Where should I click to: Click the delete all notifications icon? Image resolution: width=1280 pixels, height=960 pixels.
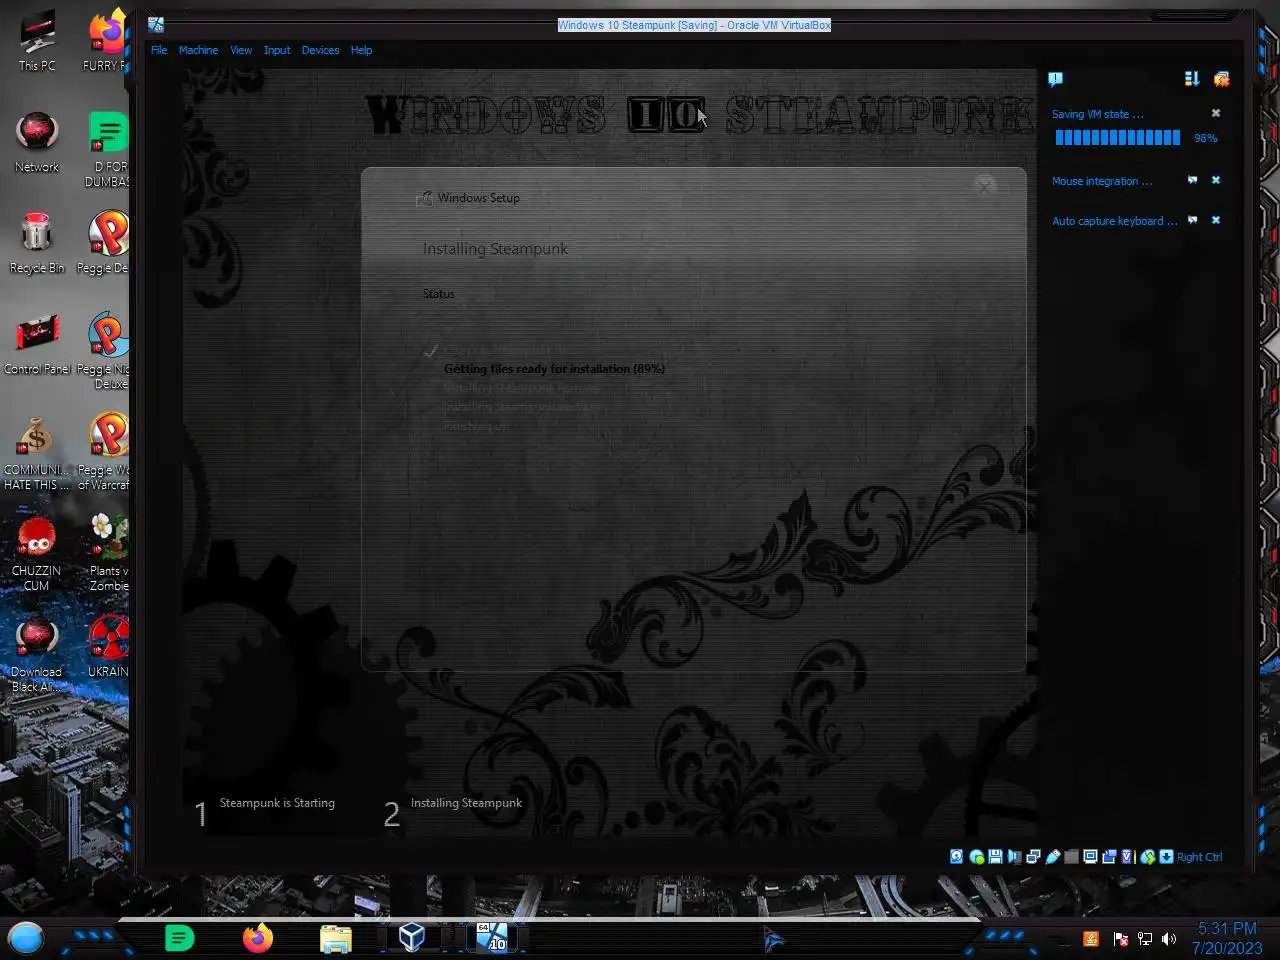(1221, 79)
